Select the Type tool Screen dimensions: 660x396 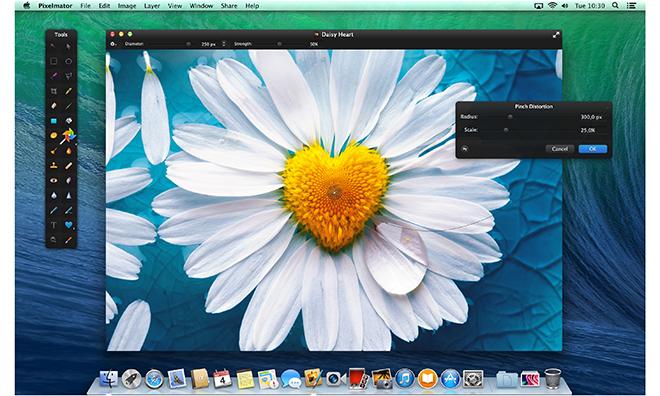click(54, 225)
